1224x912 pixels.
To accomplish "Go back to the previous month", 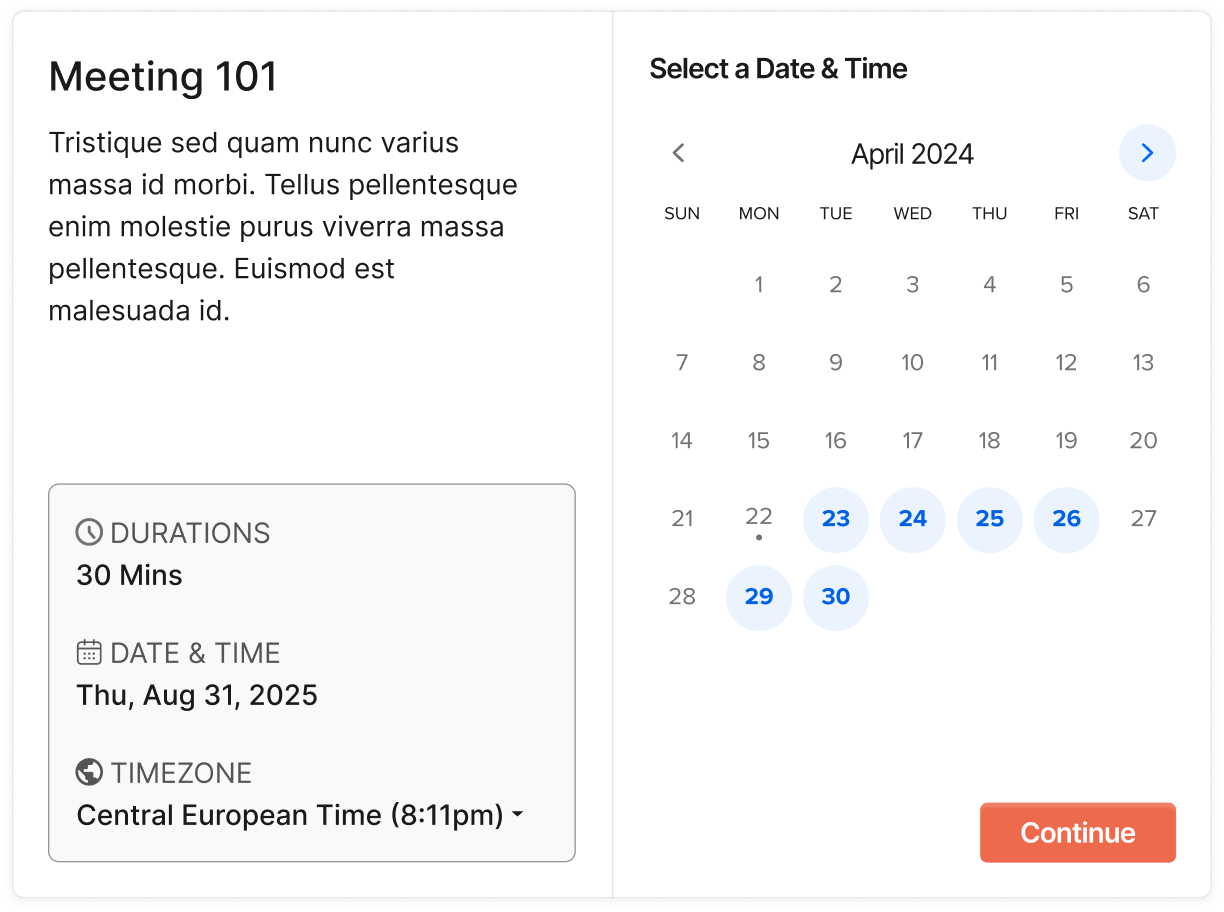I will (679, 153).
